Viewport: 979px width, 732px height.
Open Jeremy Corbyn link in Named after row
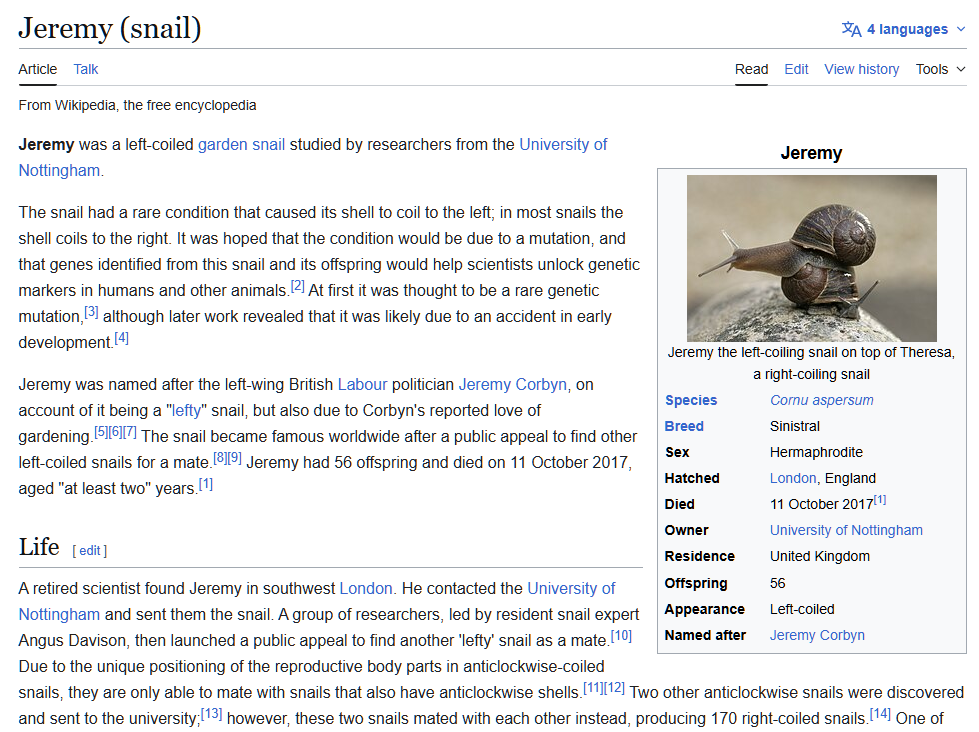817,635
